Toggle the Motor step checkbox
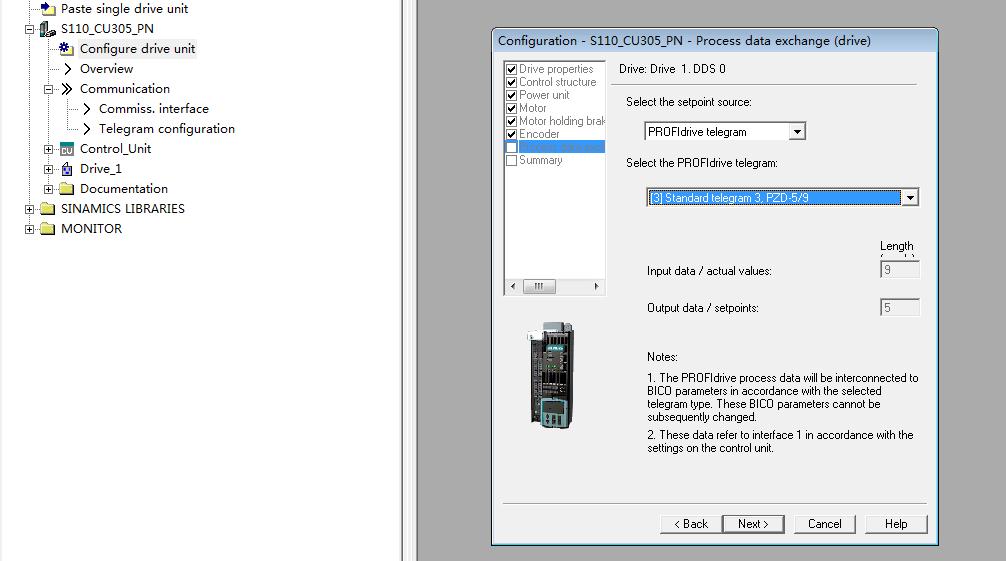The height and width of the screenshot is (561, 1006). point(511,108)
